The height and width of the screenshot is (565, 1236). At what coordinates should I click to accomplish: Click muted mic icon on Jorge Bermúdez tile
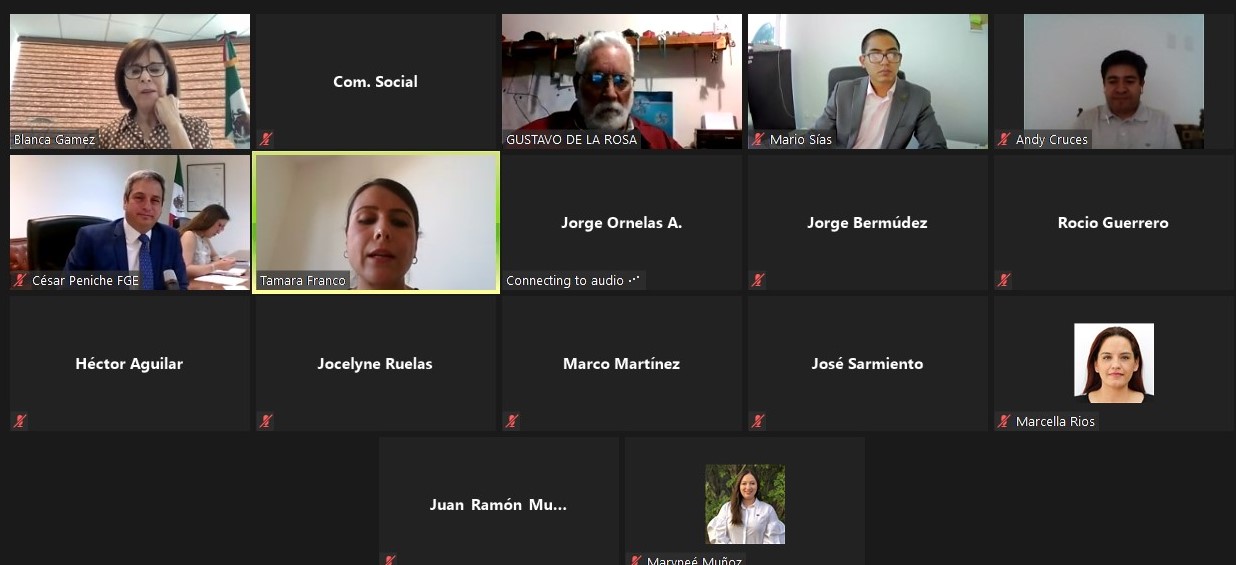758,280
